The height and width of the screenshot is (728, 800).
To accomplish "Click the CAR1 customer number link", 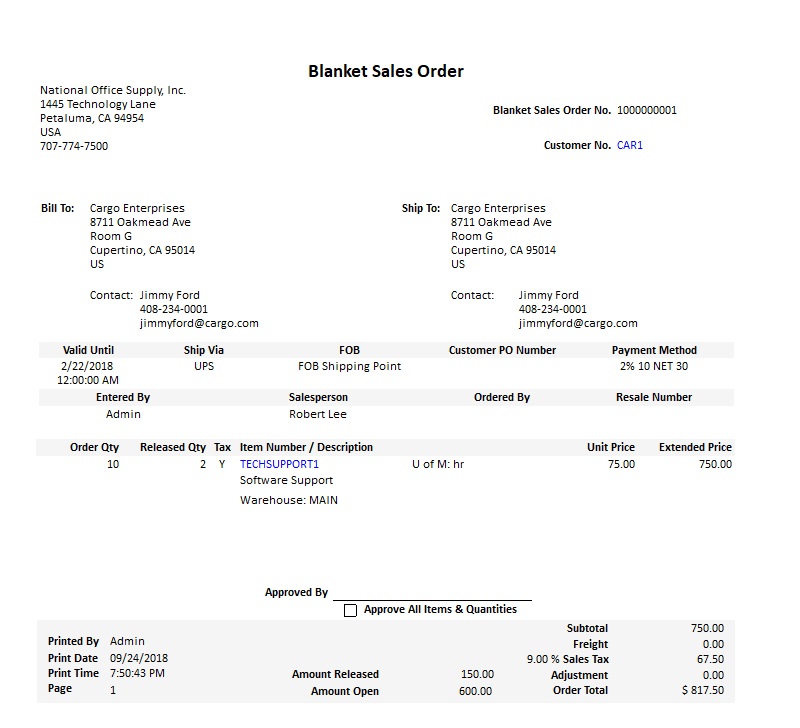I will 629,145.
